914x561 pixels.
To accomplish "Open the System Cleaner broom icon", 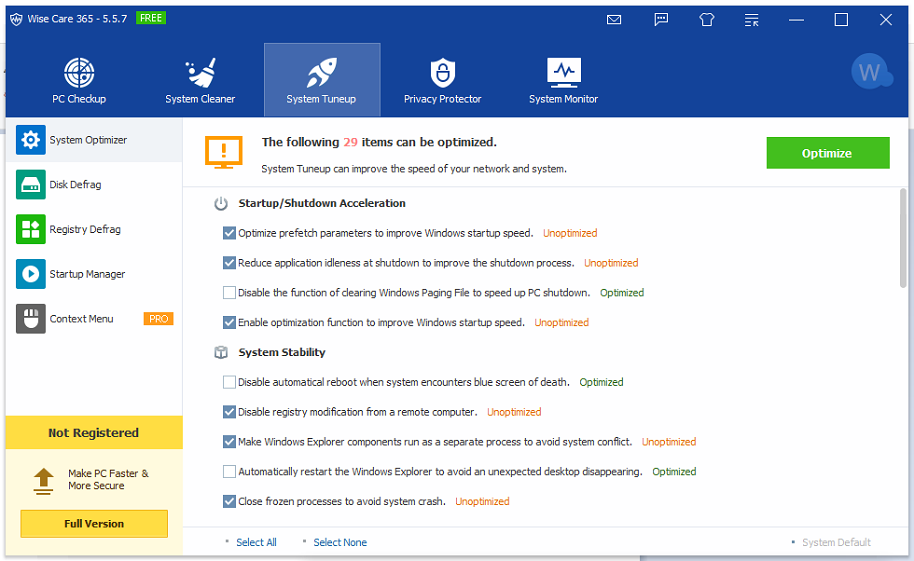I will tap(200, 72).
